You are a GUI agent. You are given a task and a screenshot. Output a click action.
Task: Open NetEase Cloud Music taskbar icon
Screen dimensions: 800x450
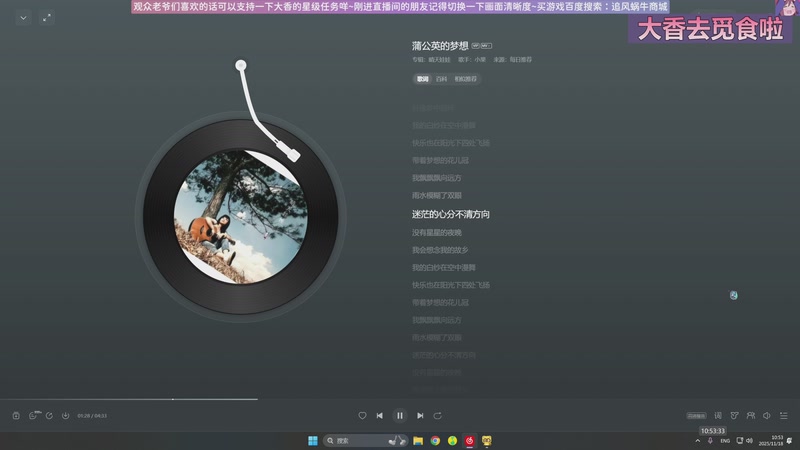(469, 440)
